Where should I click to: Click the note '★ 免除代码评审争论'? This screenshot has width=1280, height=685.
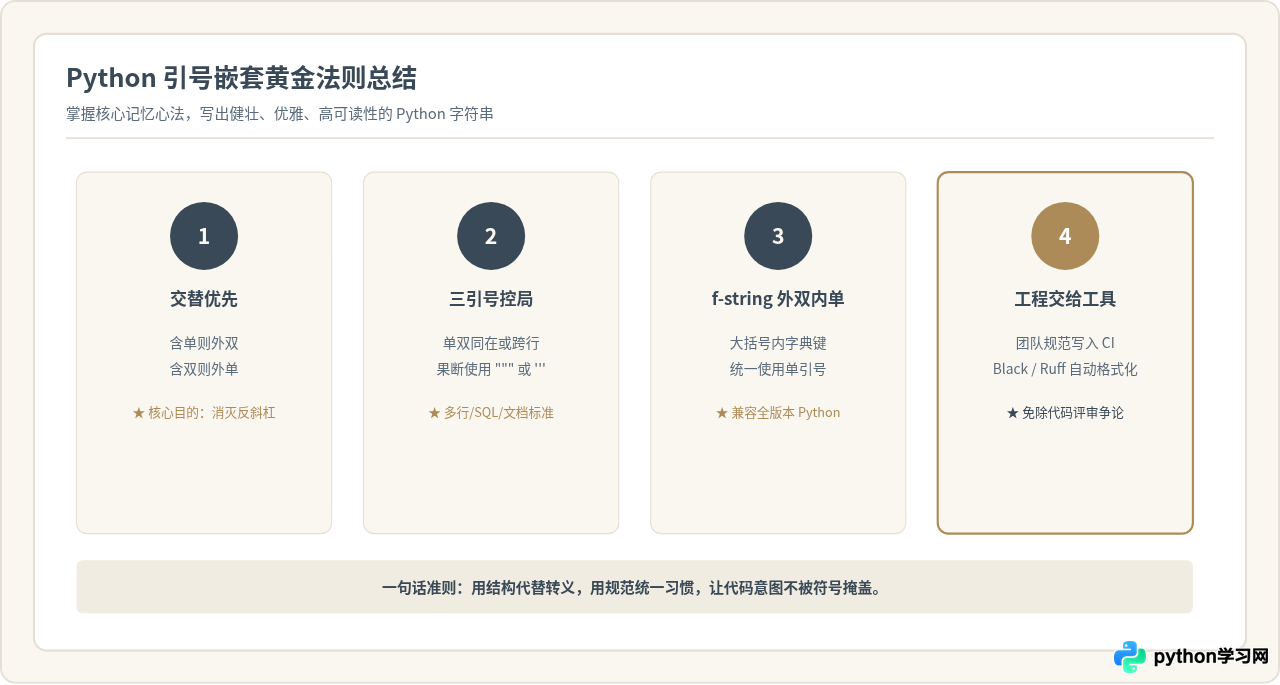[1065, 412]
